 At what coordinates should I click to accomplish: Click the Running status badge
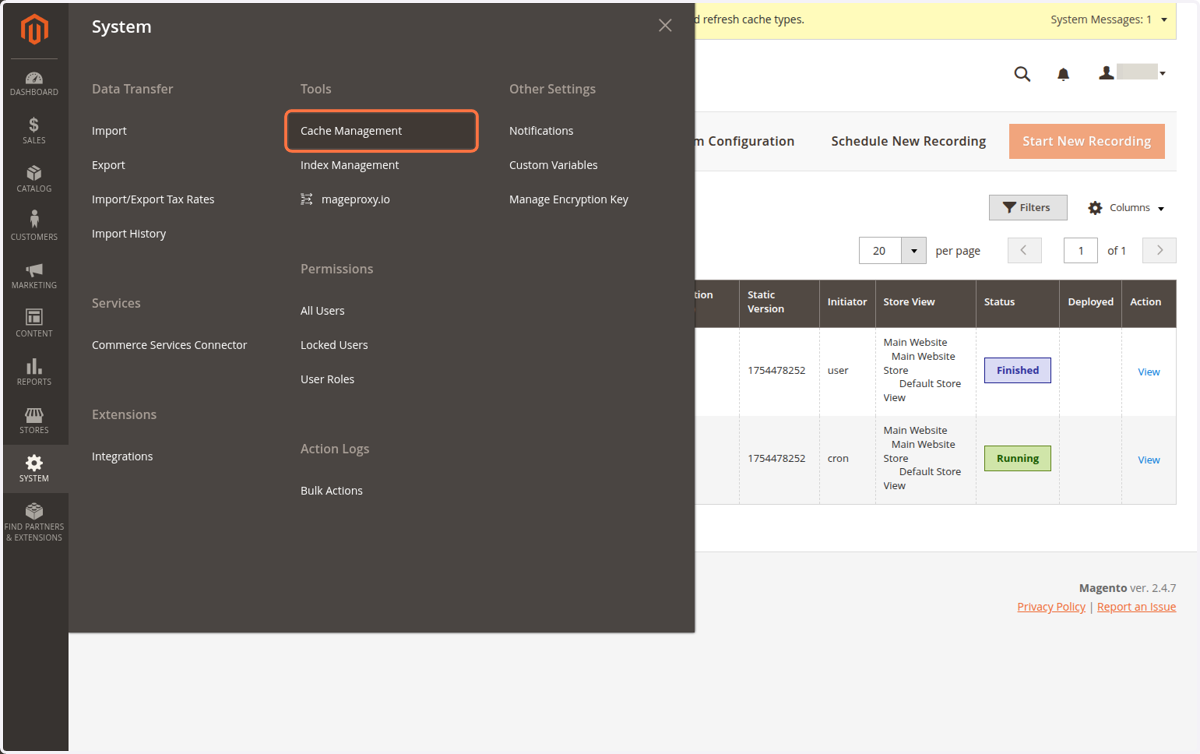tap(1017, 458)
